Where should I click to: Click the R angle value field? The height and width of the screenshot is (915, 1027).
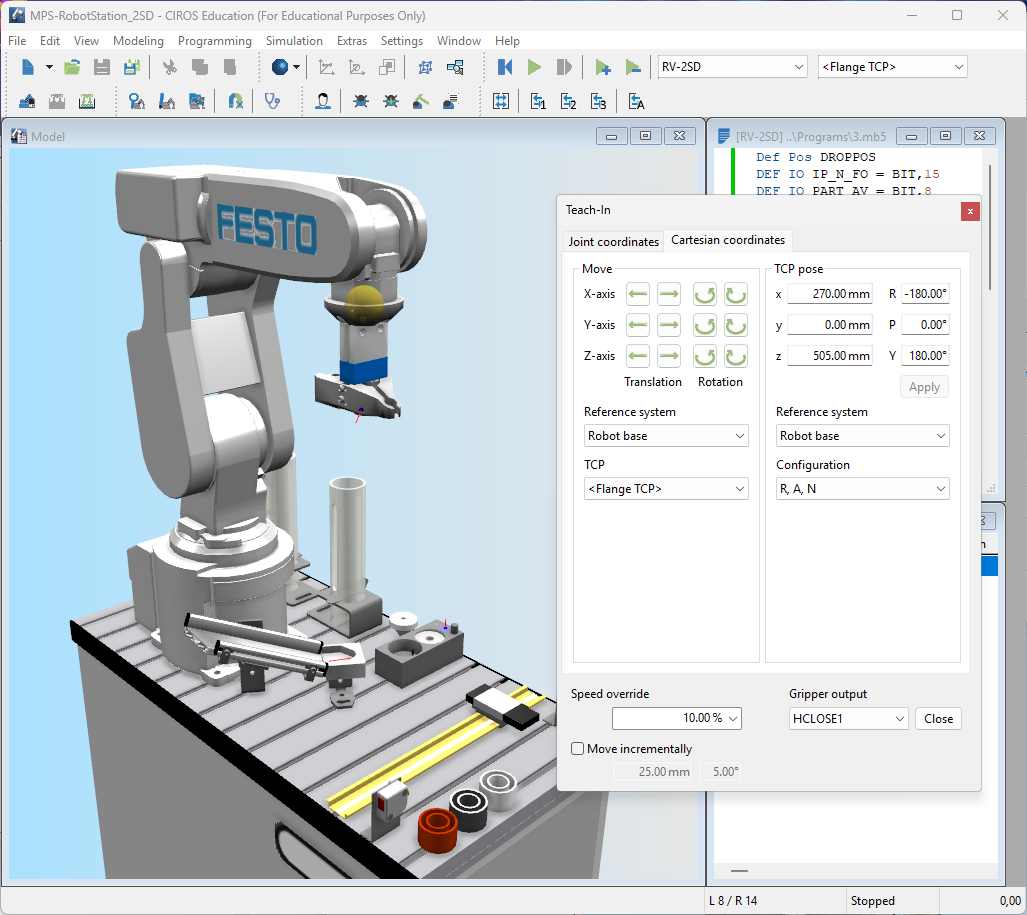coord(925,294)
